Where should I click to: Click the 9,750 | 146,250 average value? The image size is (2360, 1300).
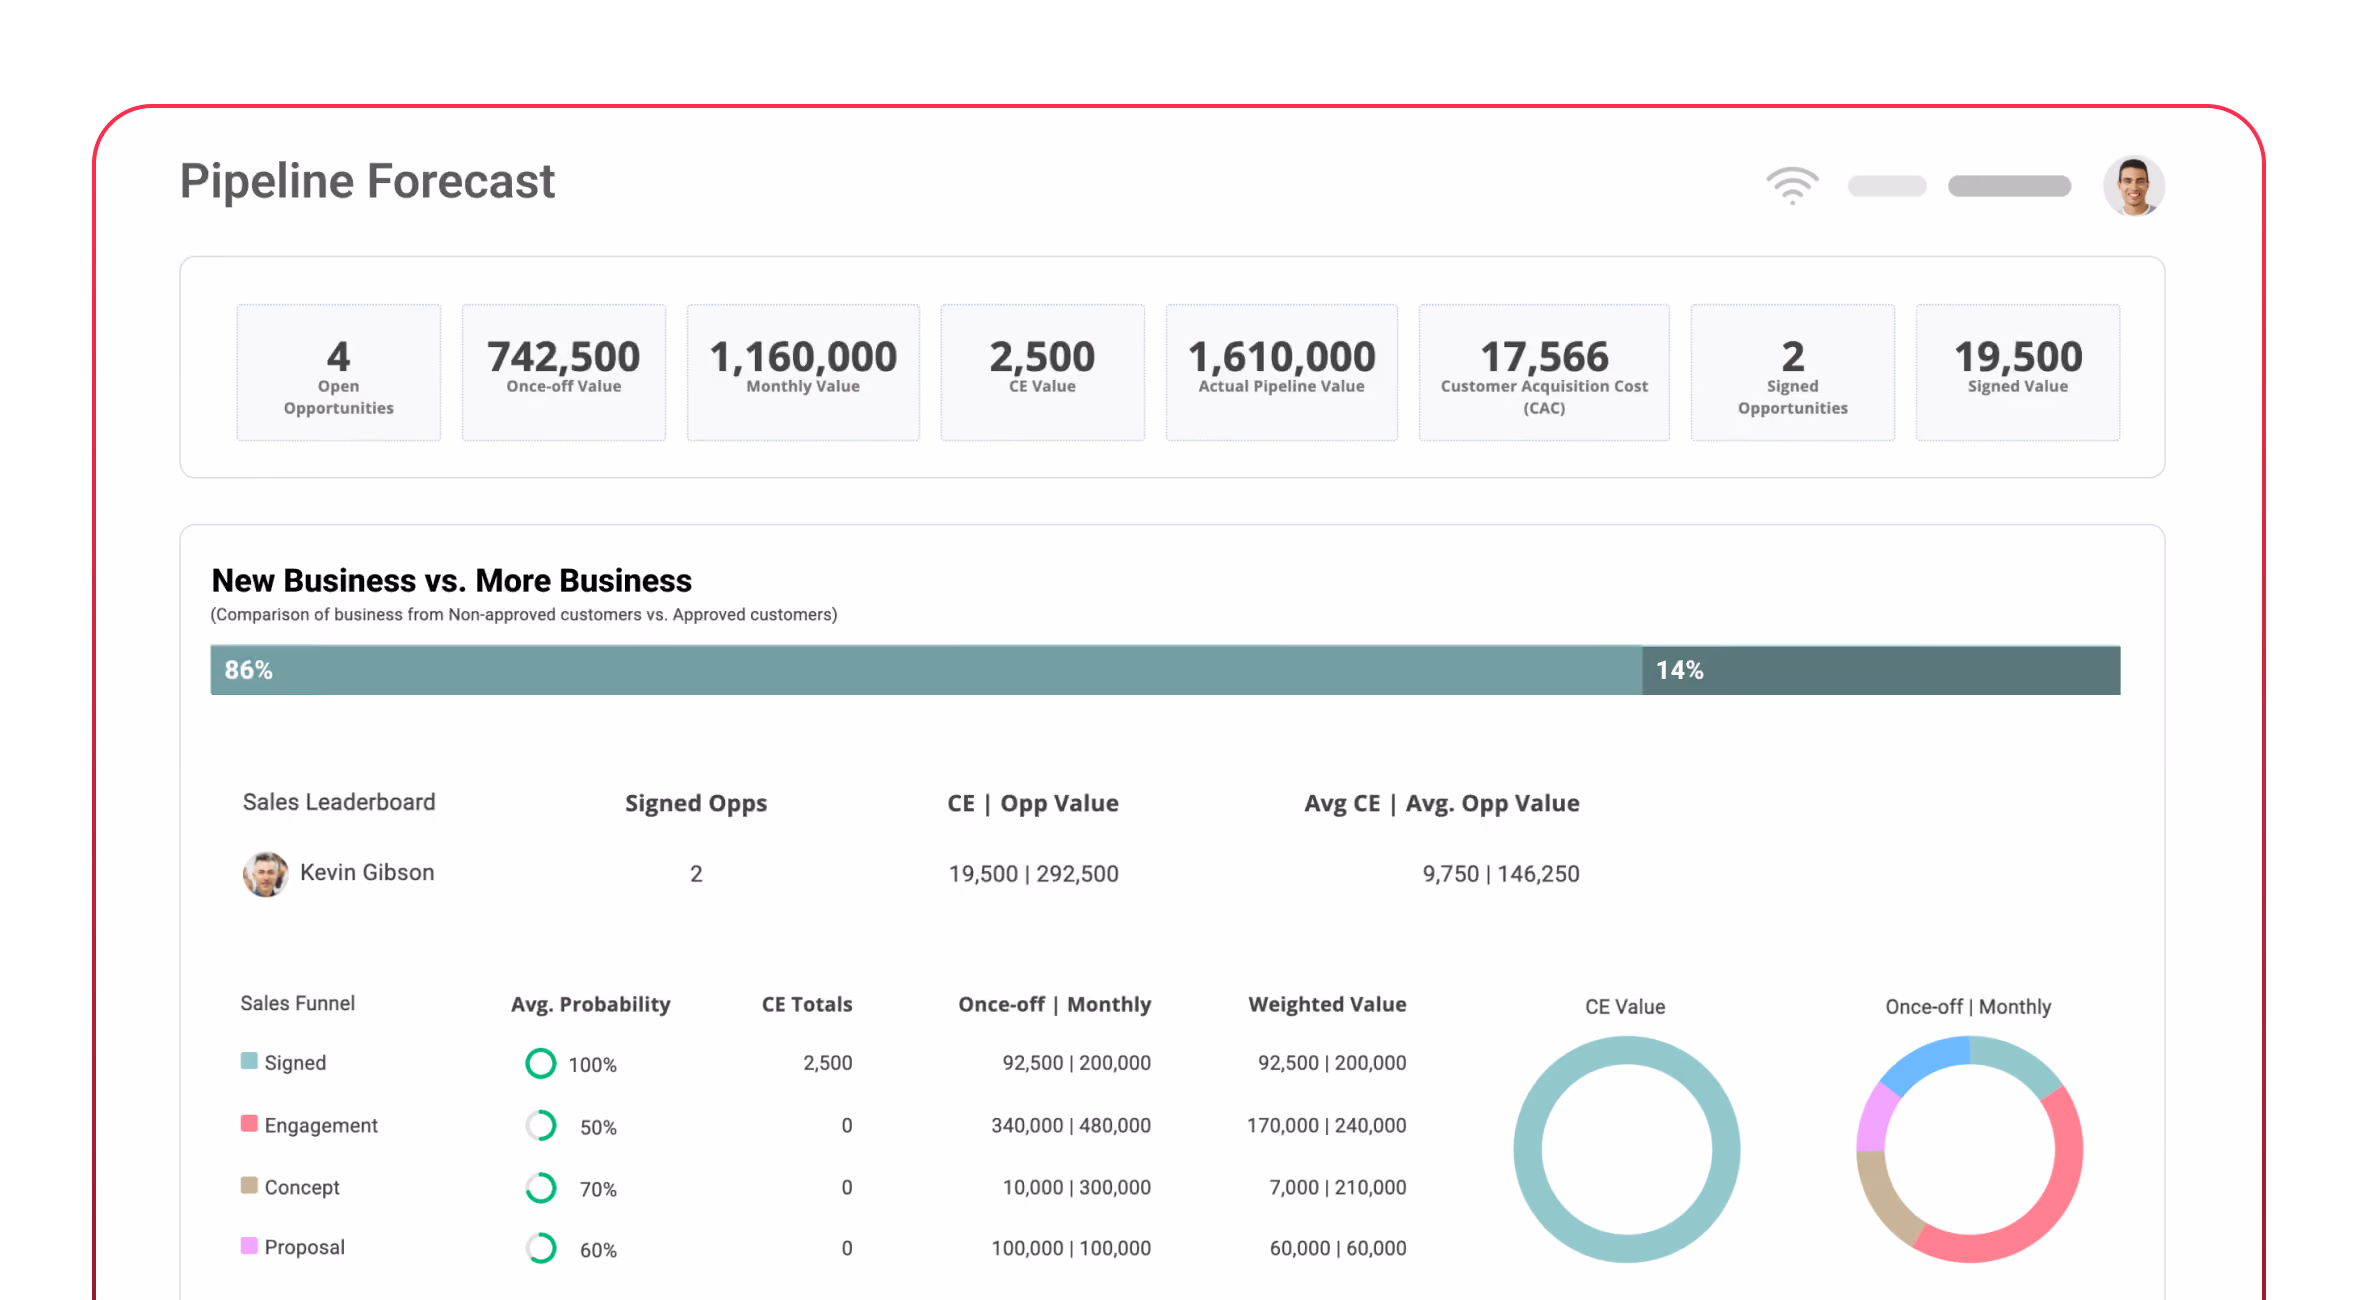[1501, 874]
